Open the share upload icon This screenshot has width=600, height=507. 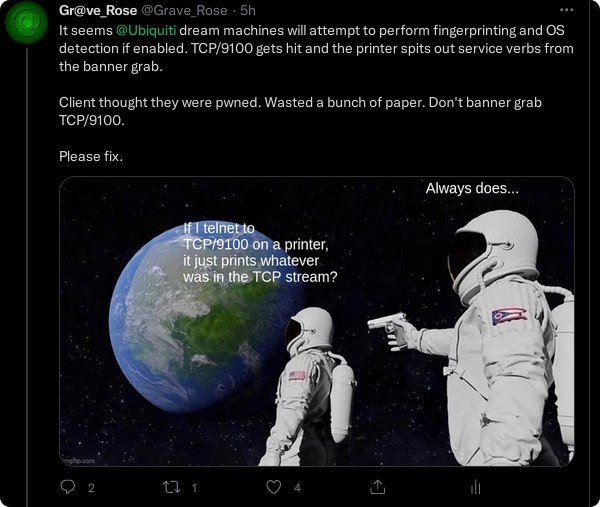[378, 487]
